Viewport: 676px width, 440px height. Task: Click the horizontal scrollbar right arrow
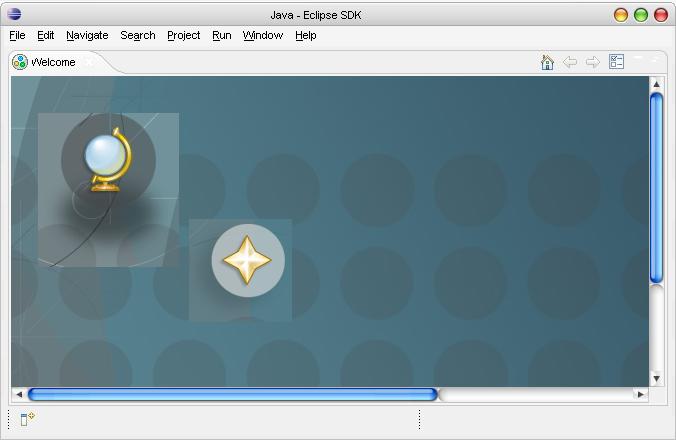(x=641, y=394)
